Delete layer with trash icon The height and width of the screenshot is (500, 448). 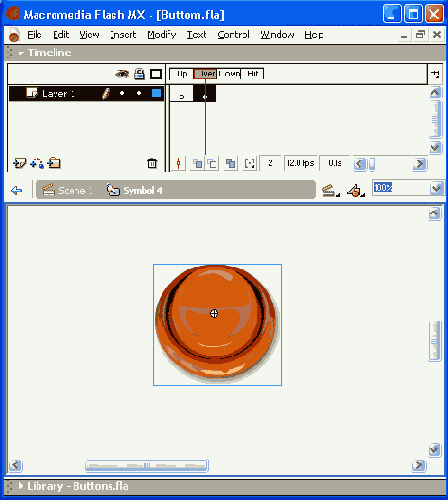pos(152,163)
